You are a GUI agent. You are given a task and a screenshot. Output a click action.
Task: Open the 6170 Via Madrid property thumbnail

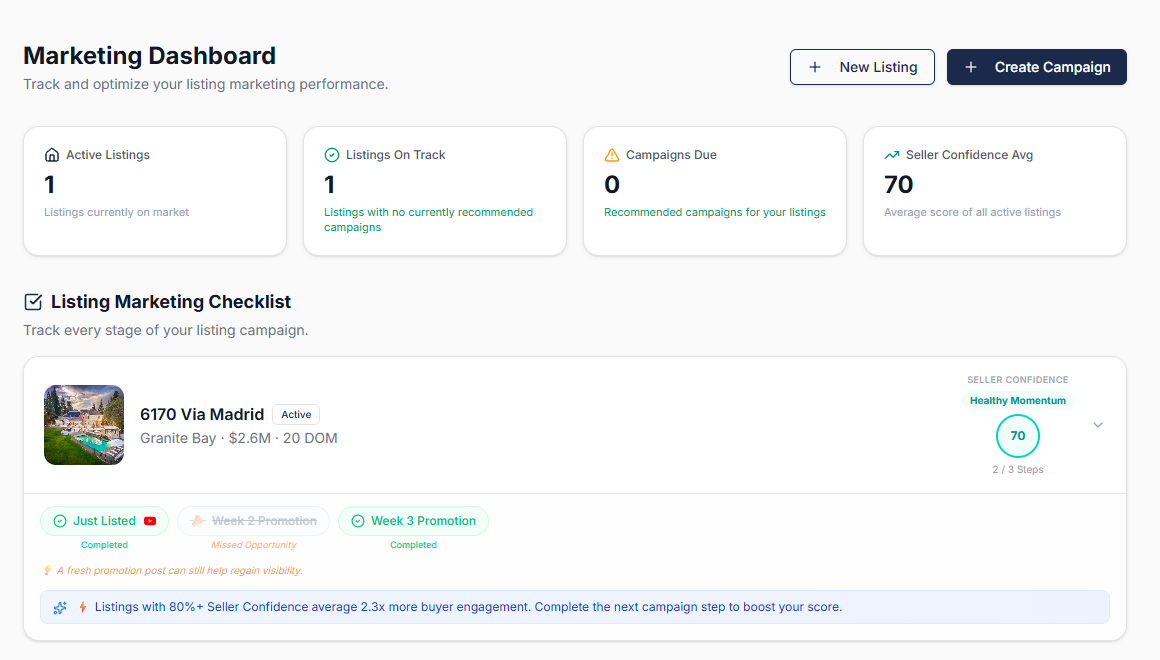point(84,425)
